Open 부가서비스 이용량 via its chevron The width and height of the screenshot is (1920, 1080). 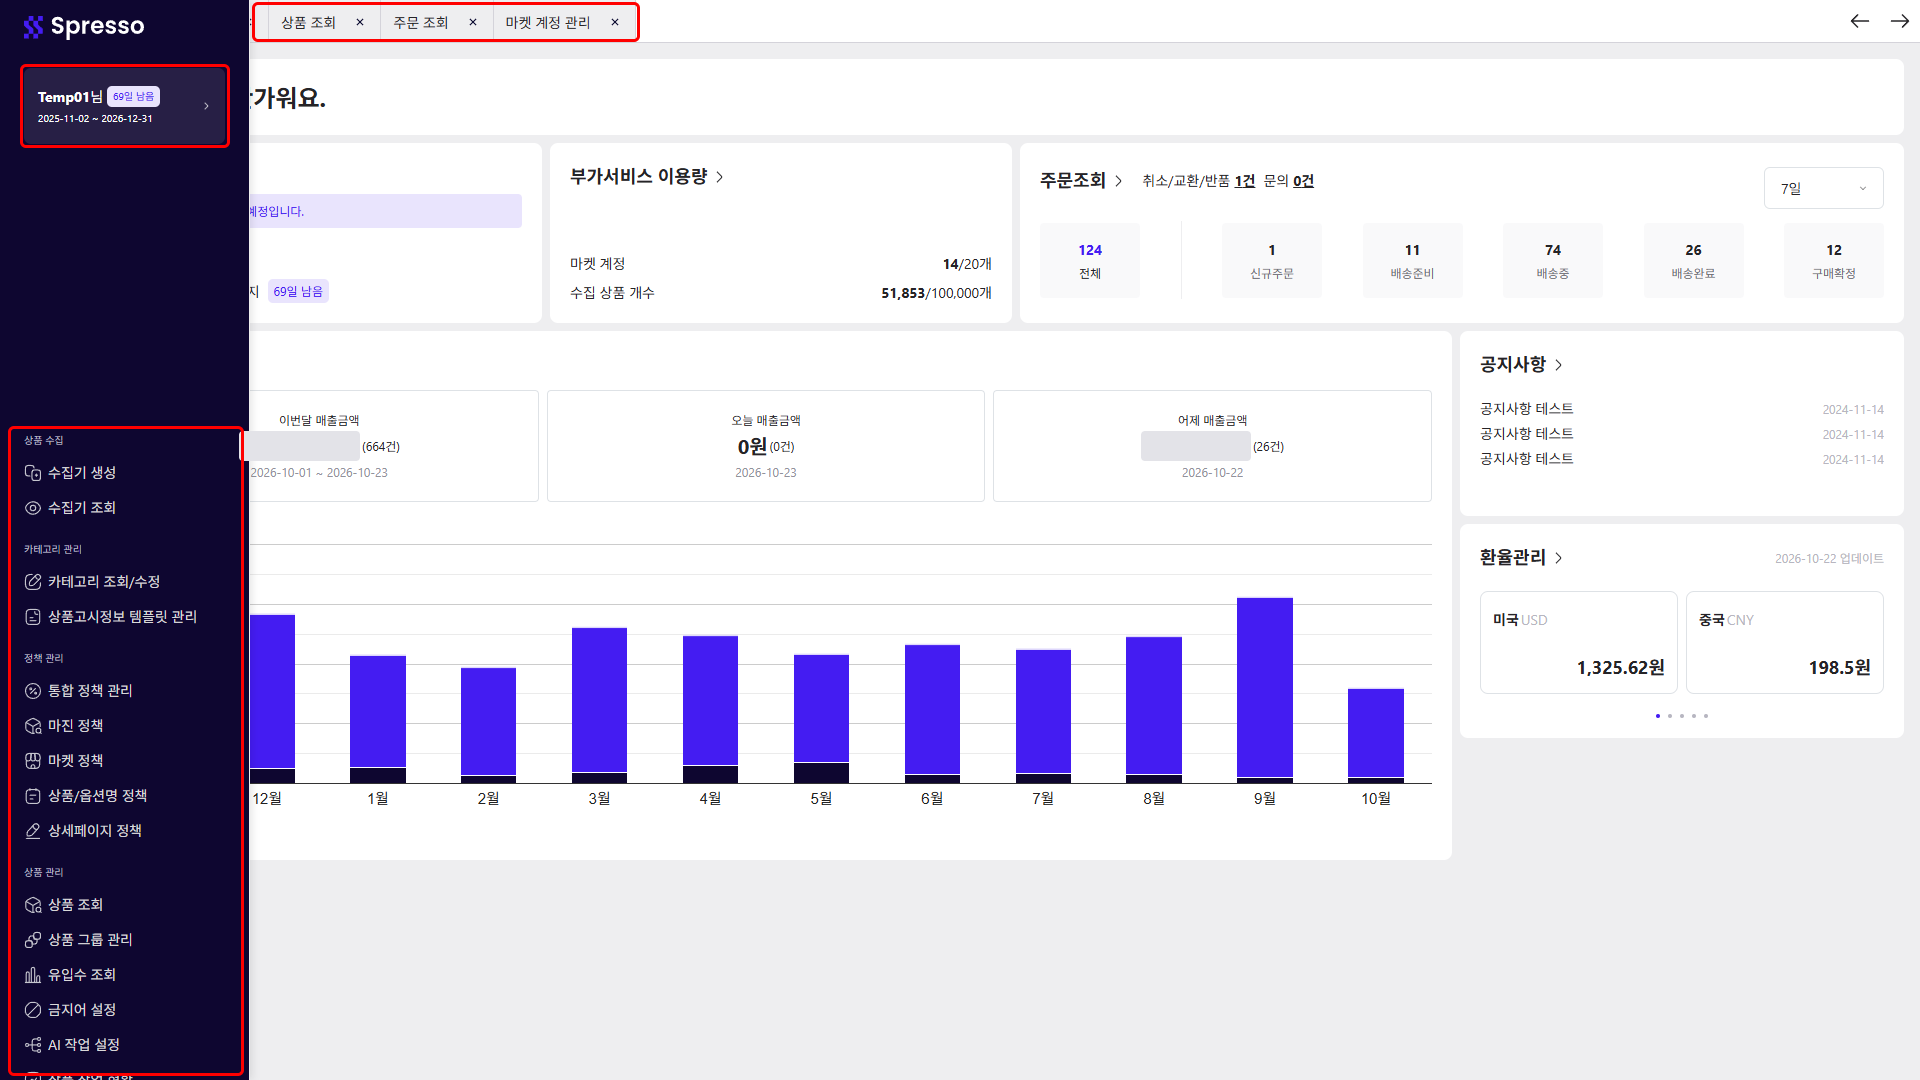point(719,177)
